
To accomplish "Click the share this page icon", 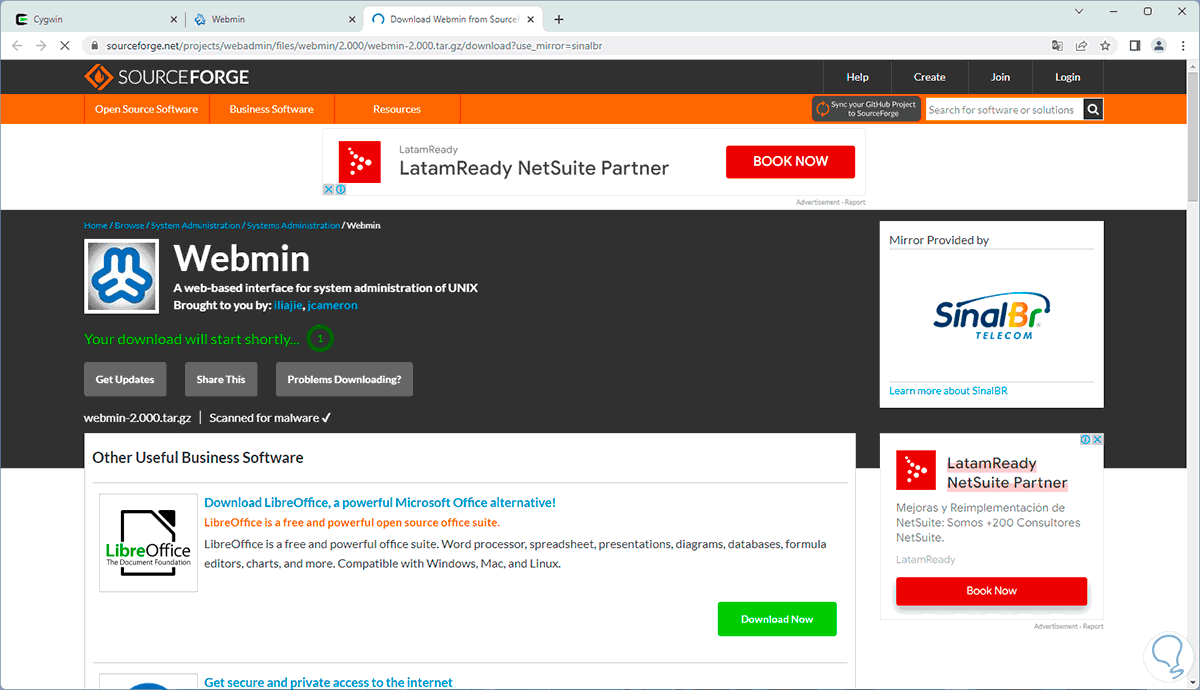I will pos(1081,46).
